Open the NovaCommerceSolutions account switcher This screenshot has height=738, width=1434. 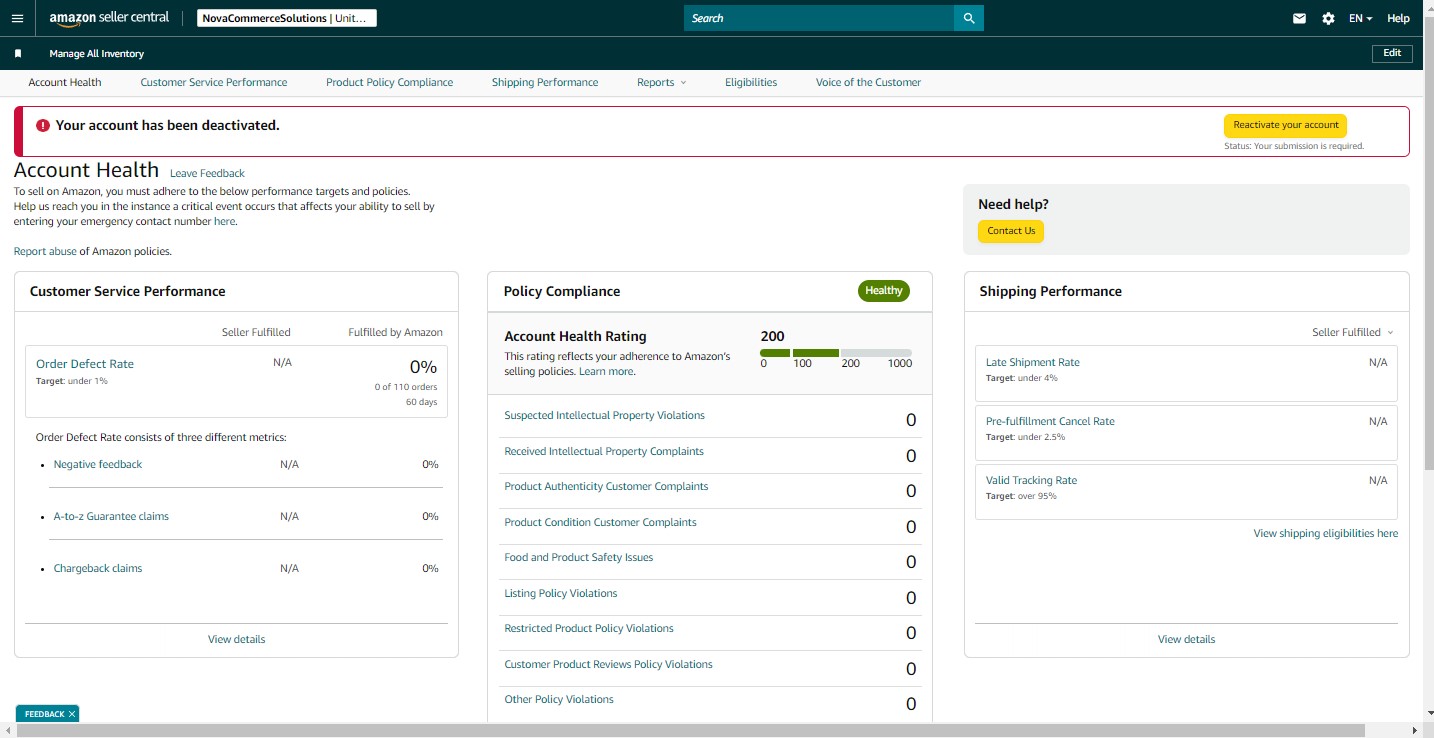click(x=285, y=18)
